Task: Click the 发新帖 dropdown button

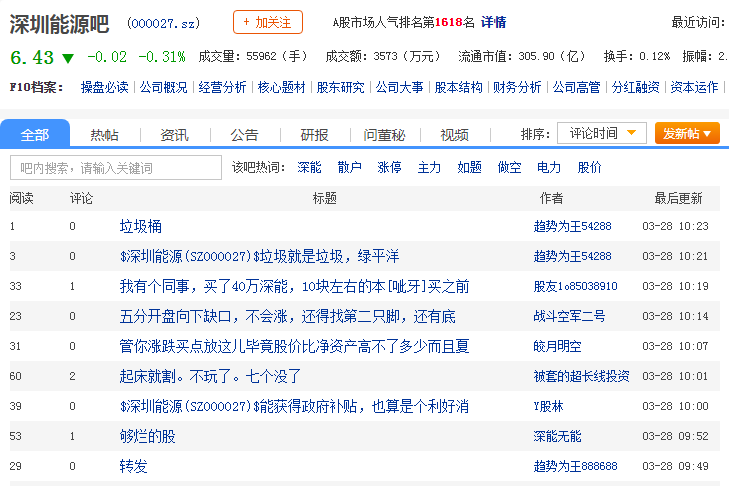Action: 687,133
